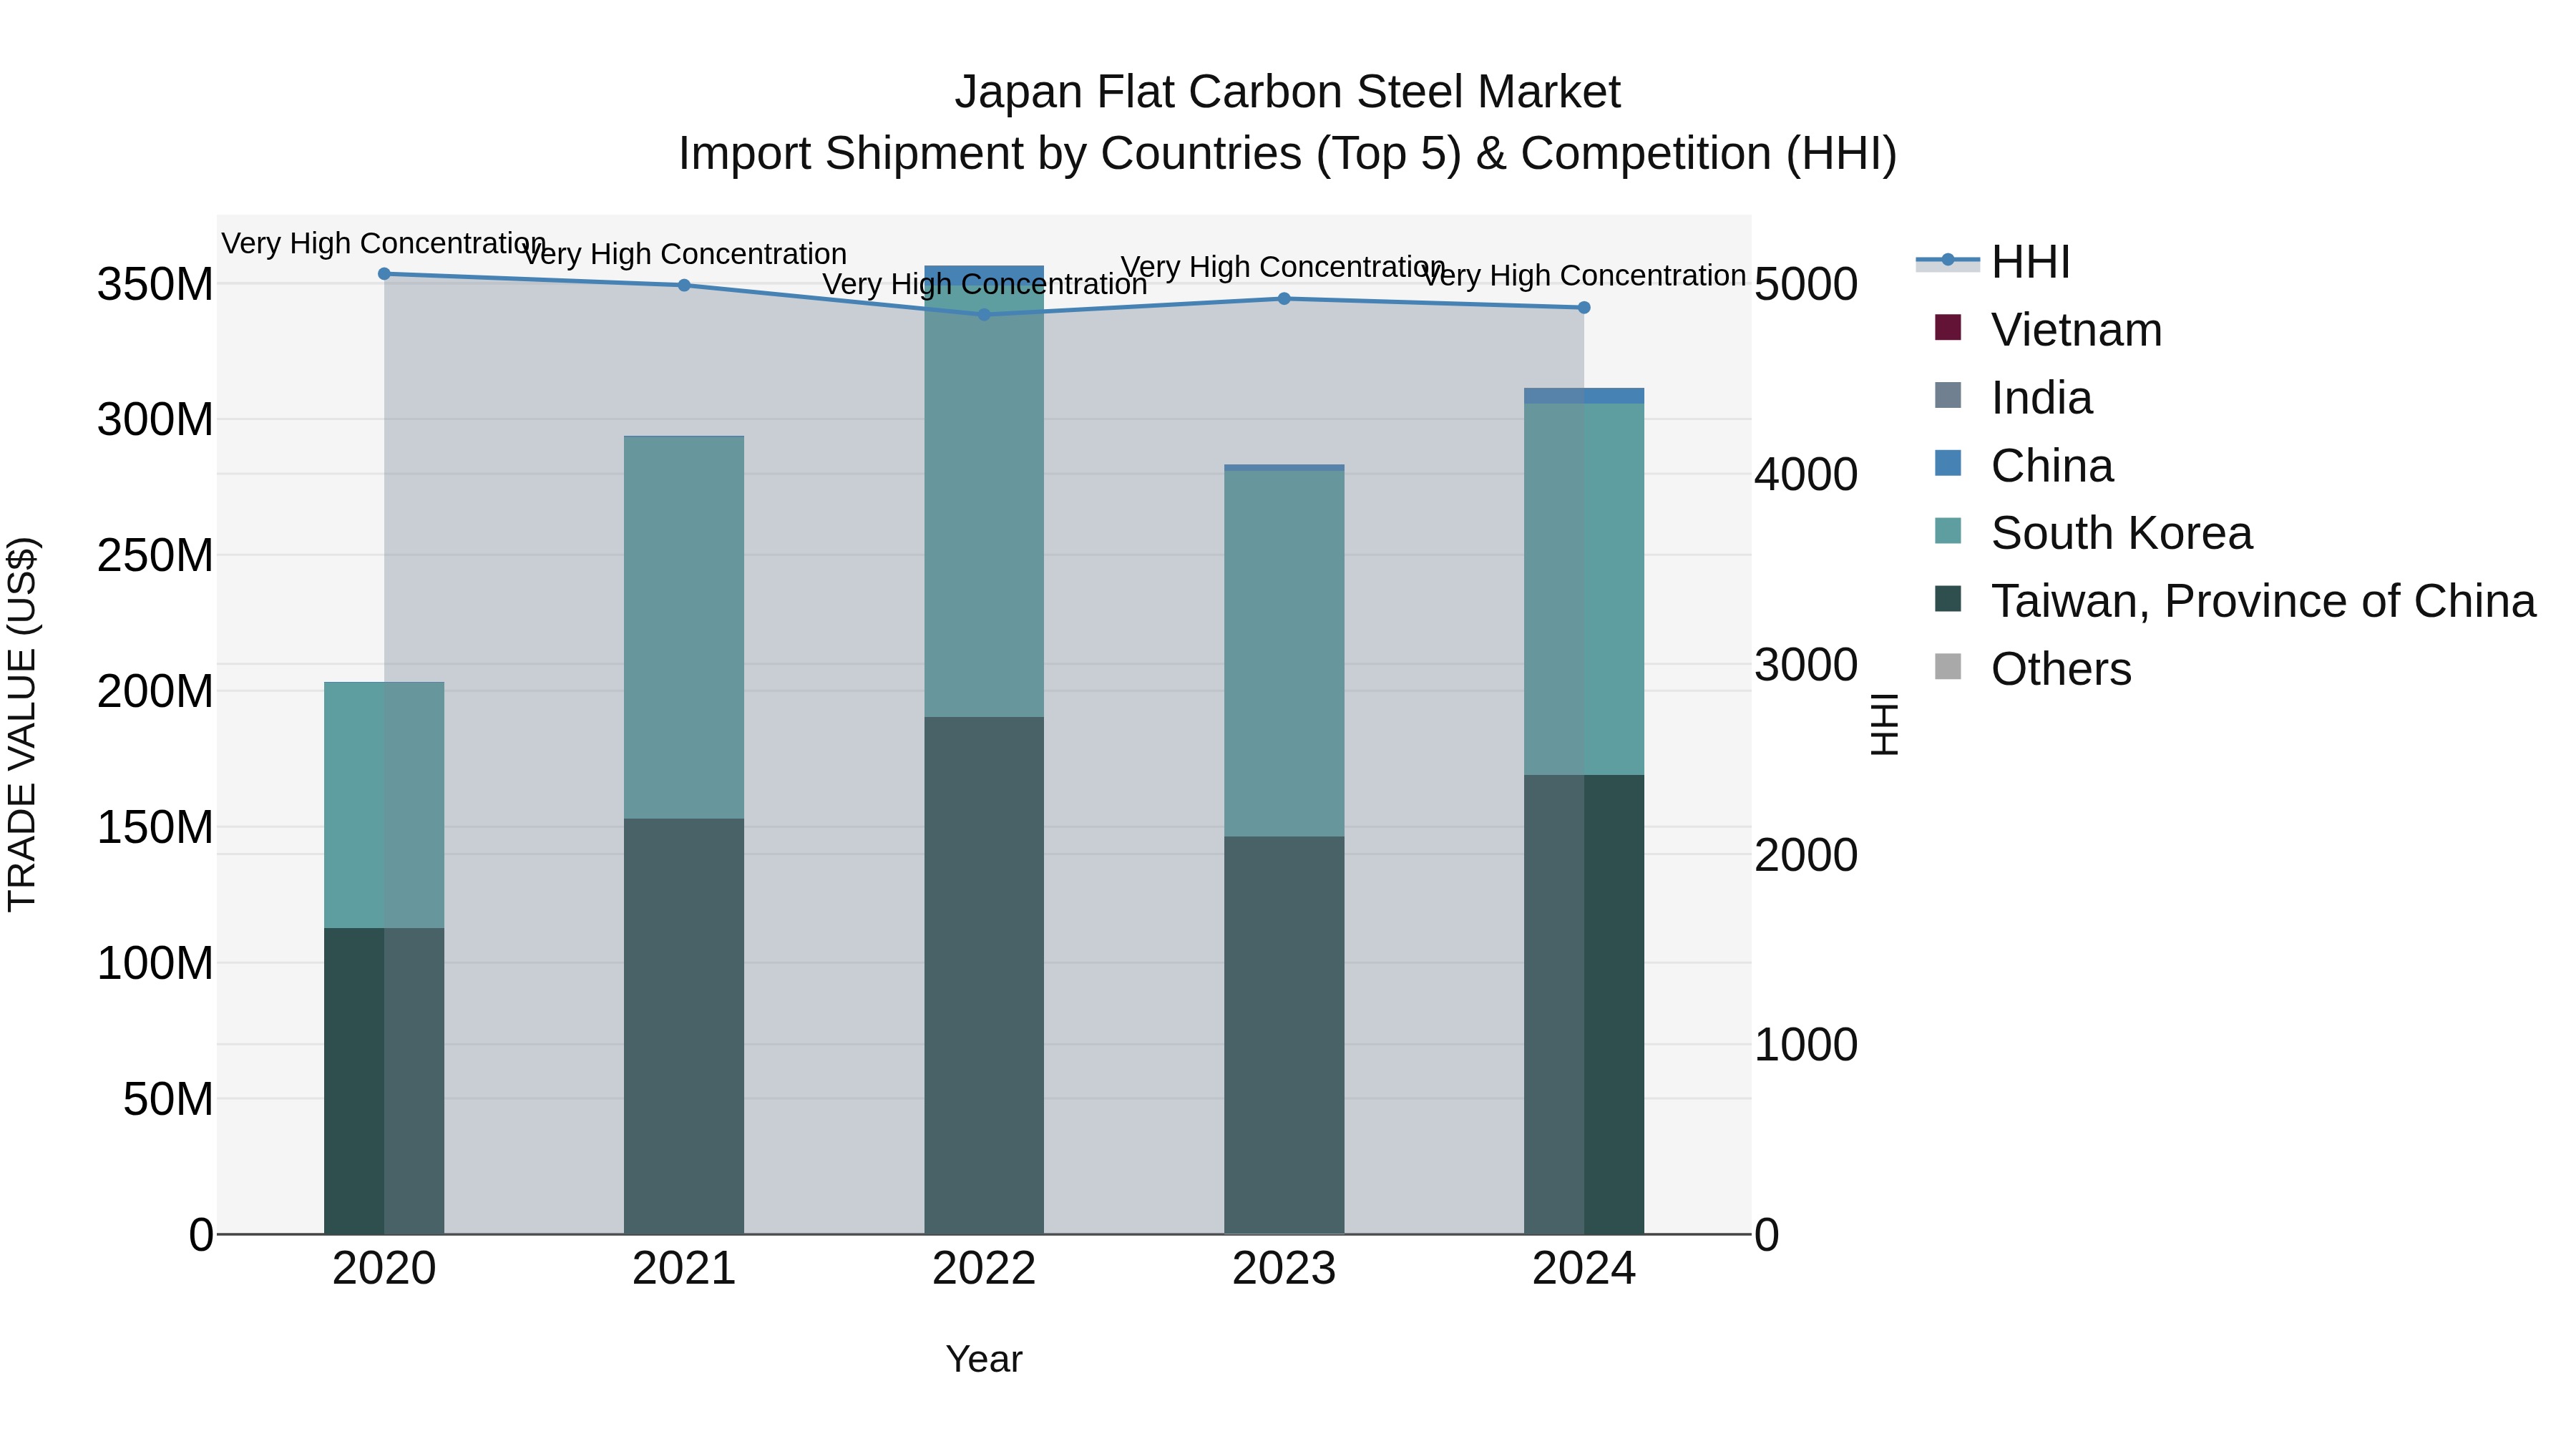The height and width of the screenshot is (1449, 2576).
Task: Click the 2020 Very High Concentration annotation
Action: click(384, 243)
